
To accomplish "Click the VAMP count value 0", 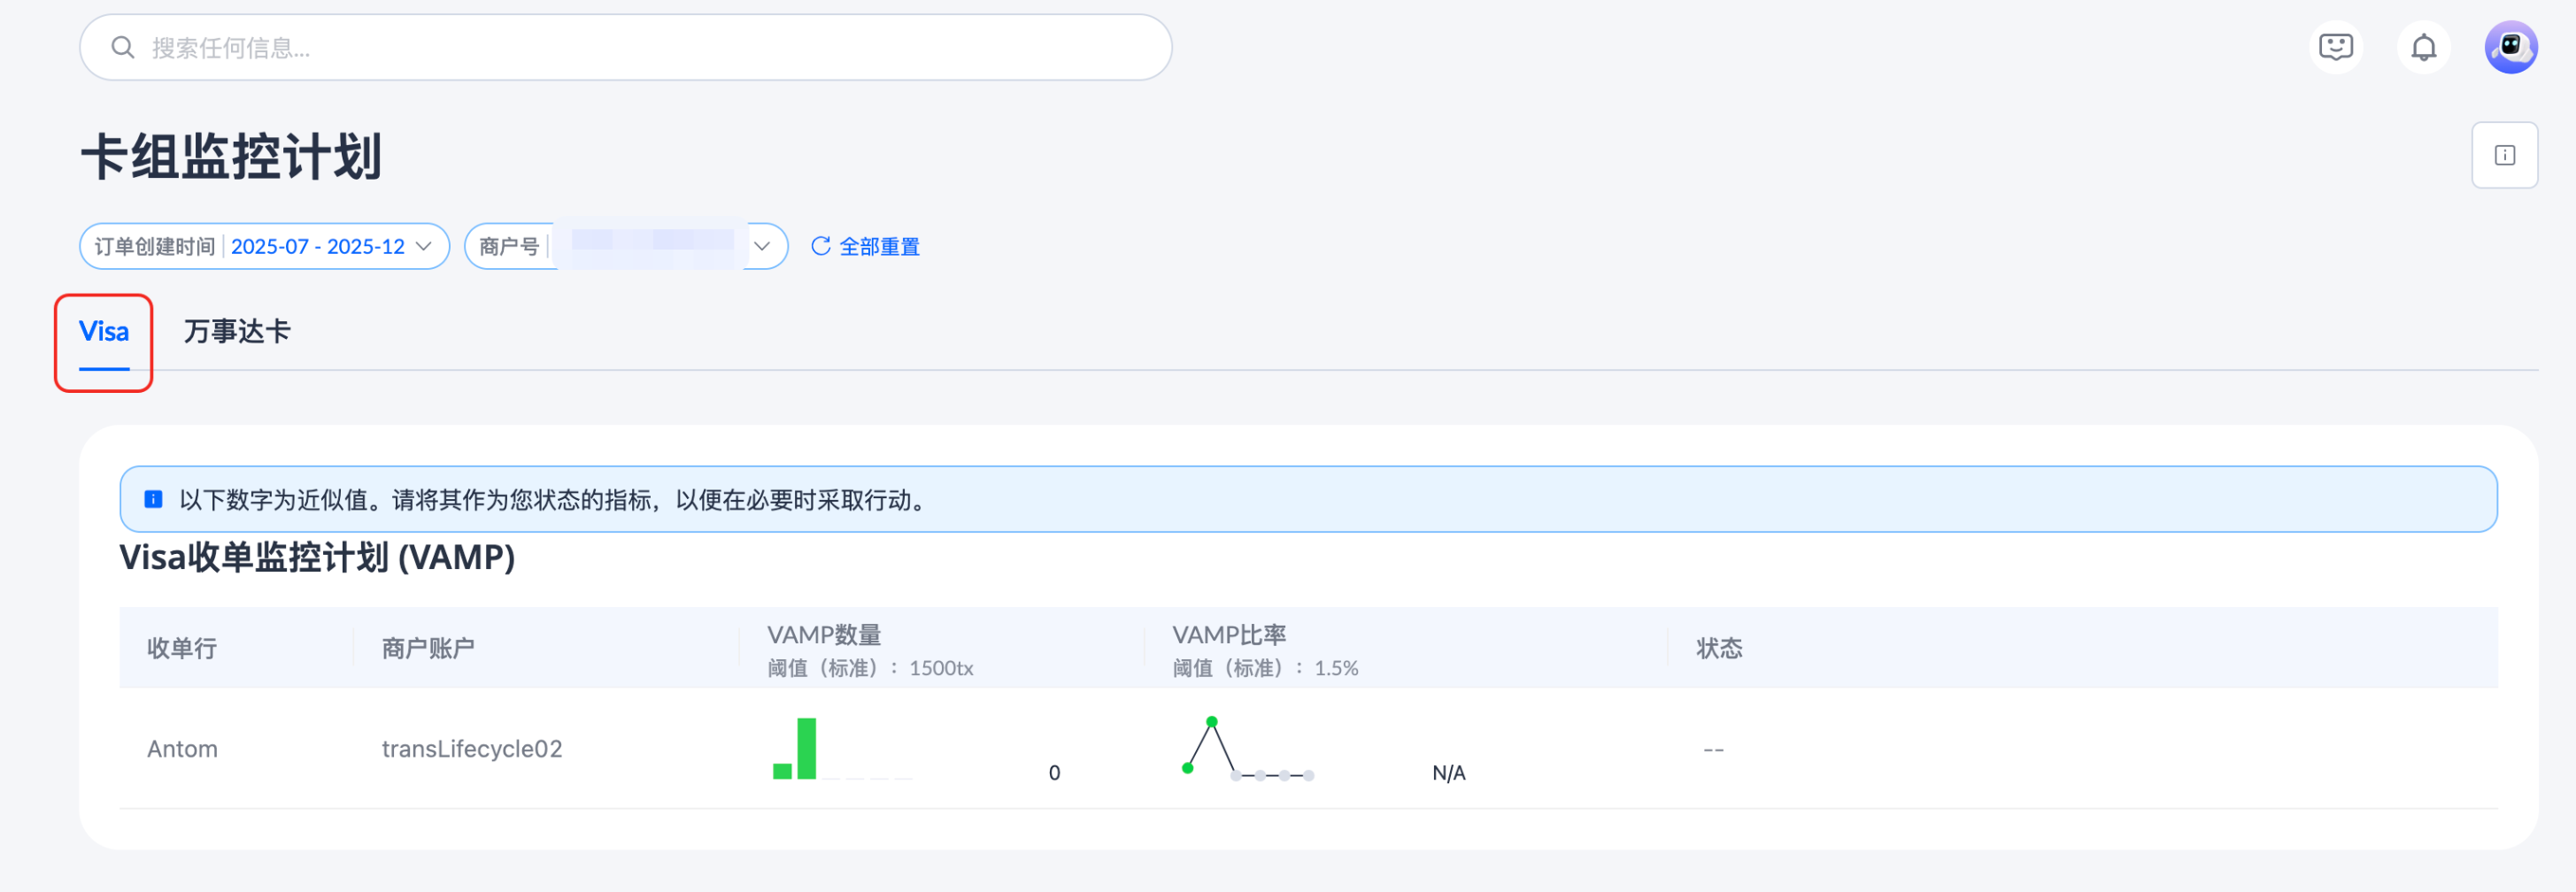I will [1054, 773].
